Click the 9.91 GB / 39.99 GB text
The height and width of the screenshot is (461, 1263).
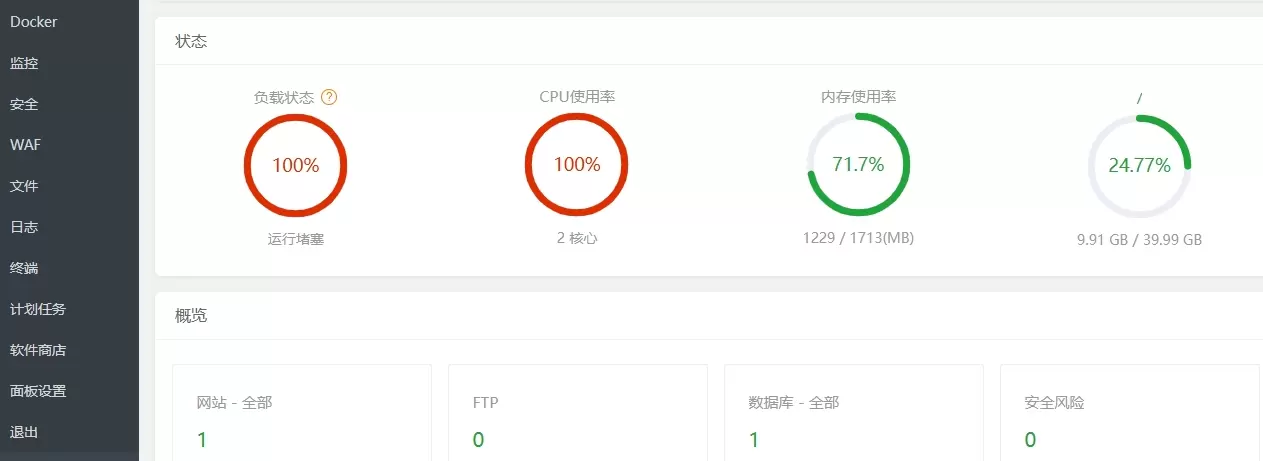point(1139,240)
